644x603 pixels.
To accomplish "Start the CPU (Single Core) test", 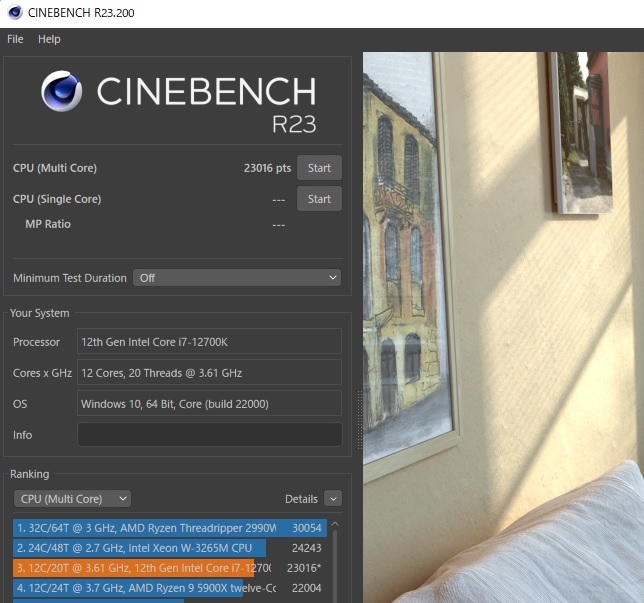I will coord(319,199).
